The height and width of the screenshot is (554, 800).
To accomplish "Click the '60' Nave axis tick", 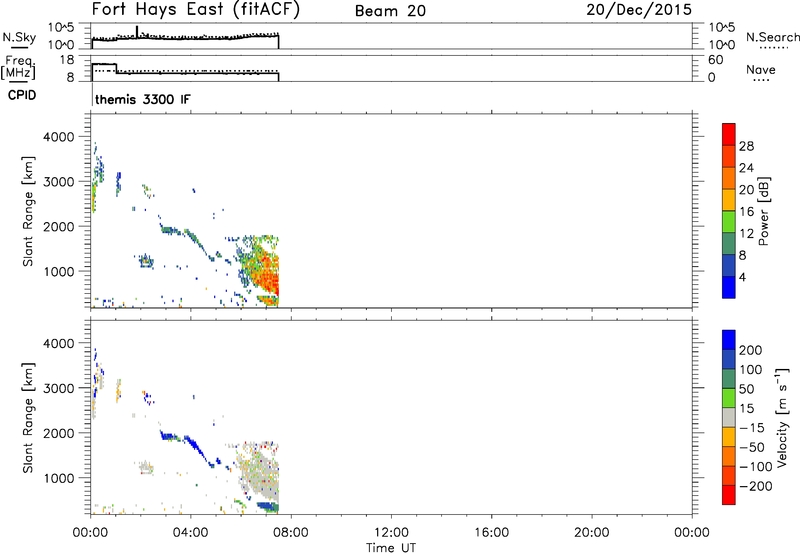I will 715,60.
